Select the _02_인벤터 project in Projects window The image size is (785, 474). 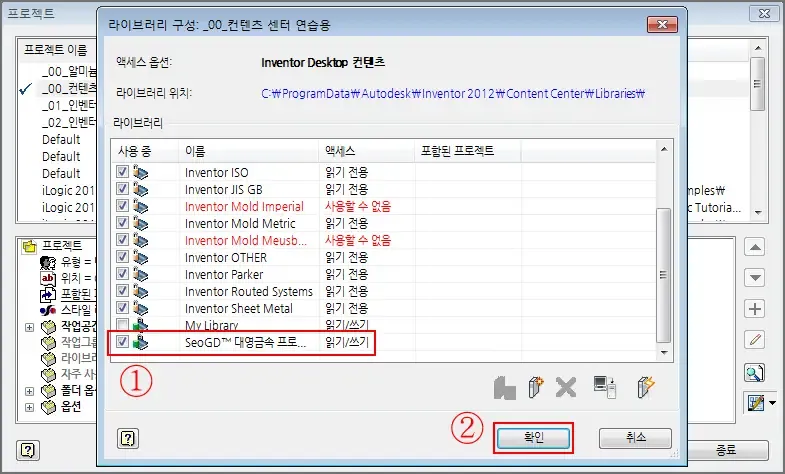click(69, 123)
